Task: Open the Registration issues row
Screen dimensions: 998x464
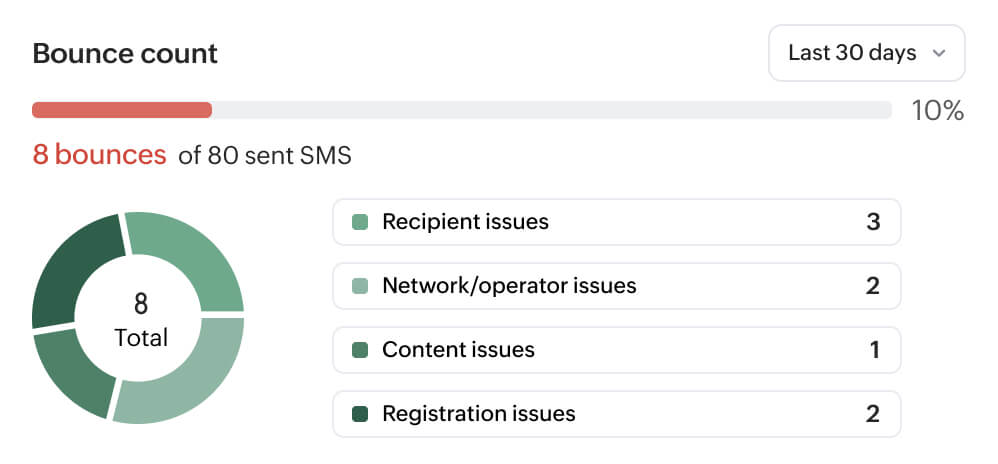Action: (x=617, y=414)
